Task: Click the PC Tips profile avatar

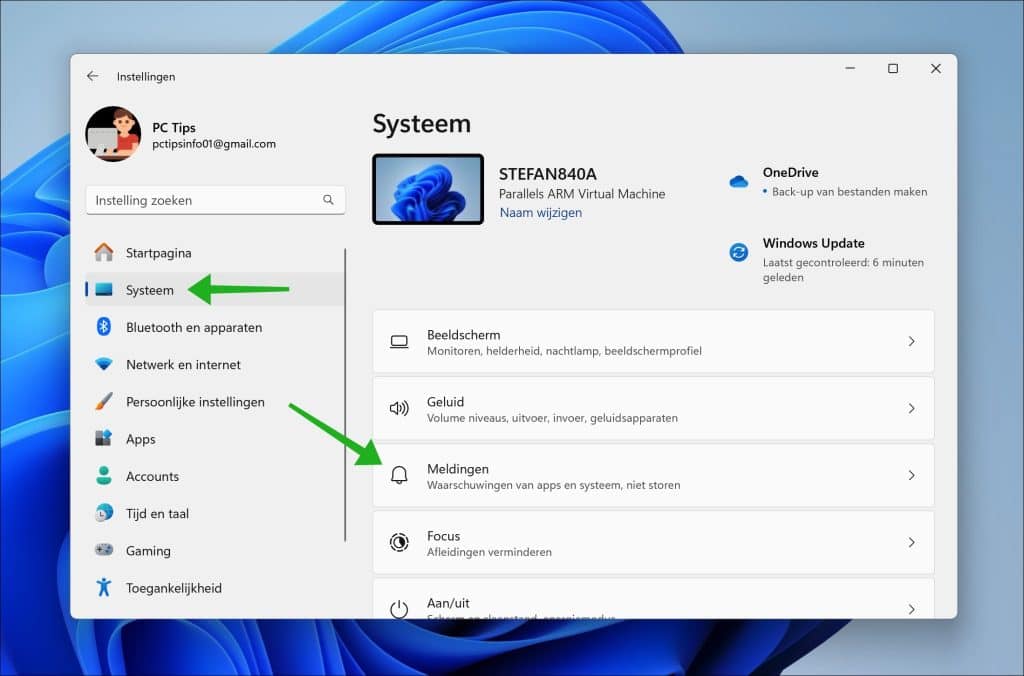Action: coord(113,134)
